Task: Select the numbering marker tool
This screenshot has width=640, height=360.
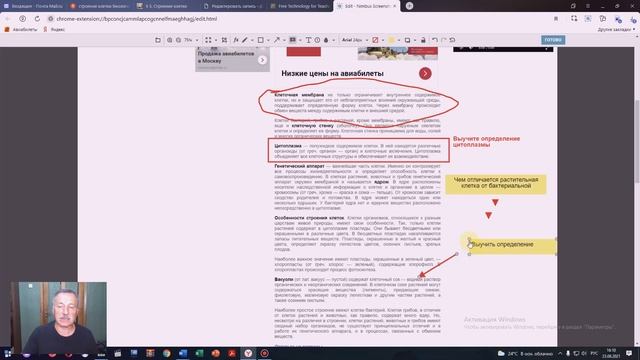Action: (x=317, y=40)
